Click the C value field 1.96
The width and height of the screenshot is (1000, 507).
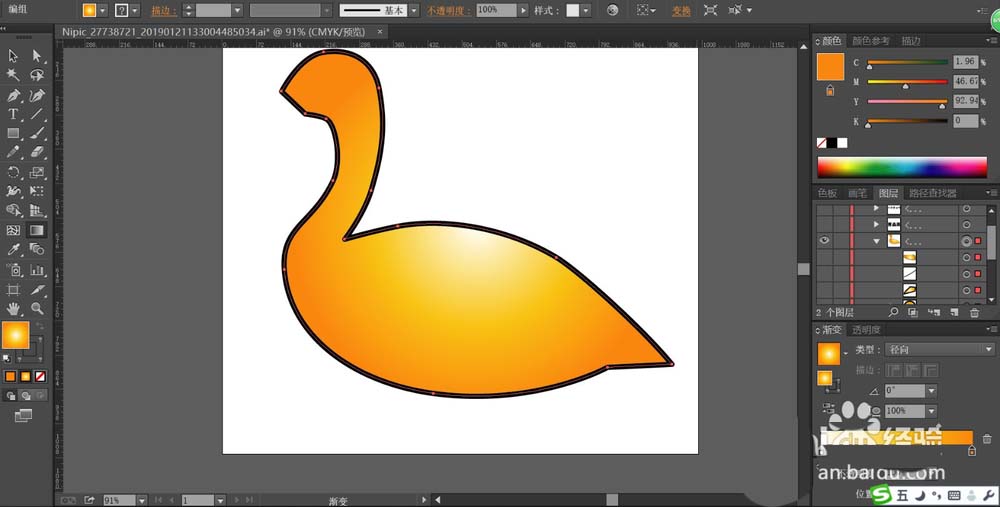pyautogui.click(x=966, y=62)
